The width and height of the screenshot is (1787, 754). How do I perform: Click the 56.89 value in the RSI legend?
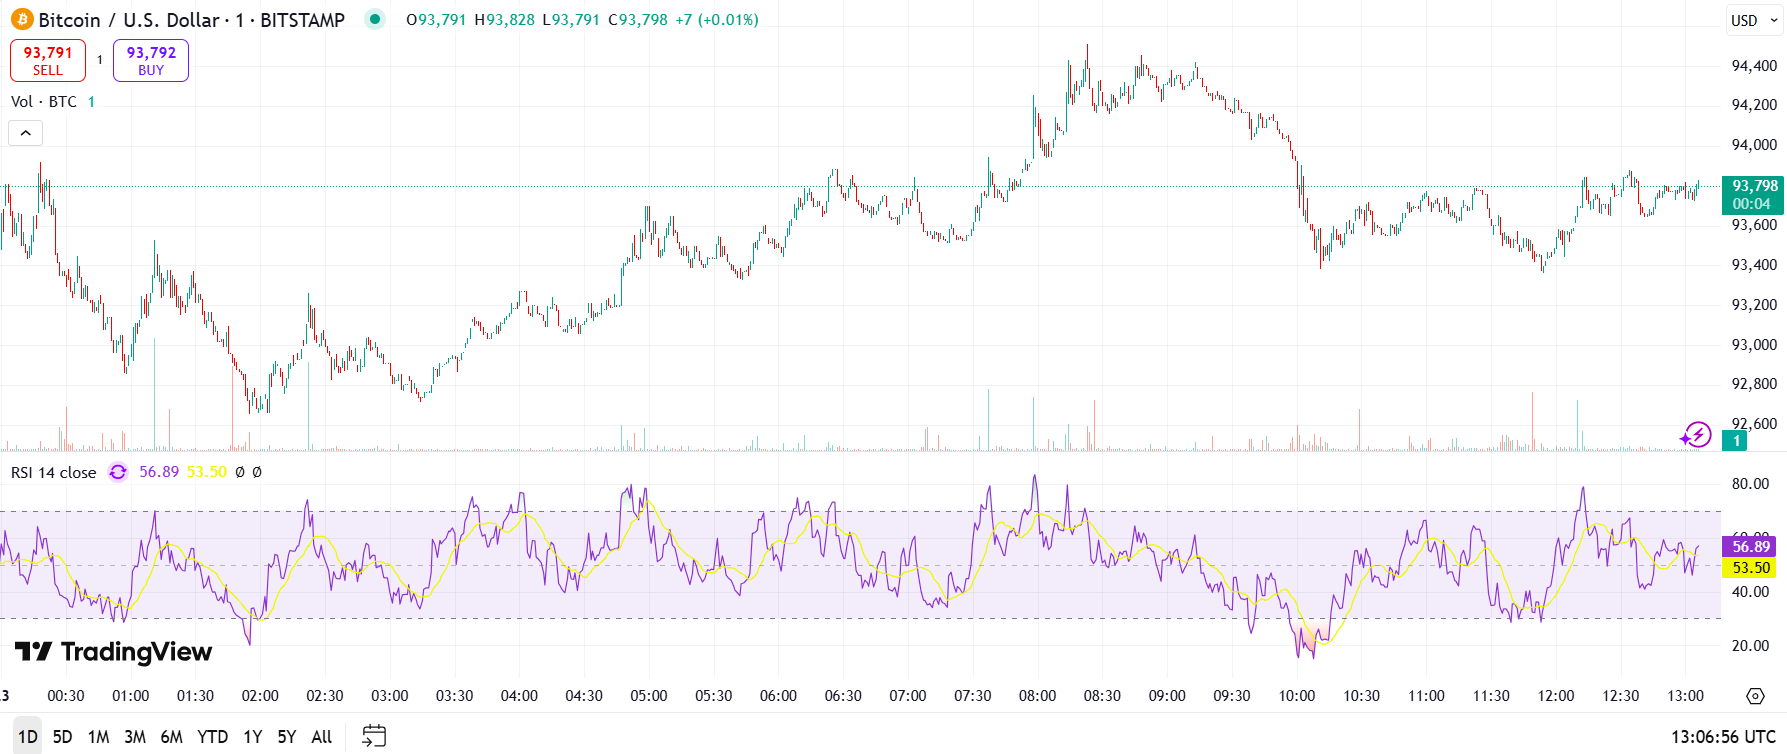(159, 472)
